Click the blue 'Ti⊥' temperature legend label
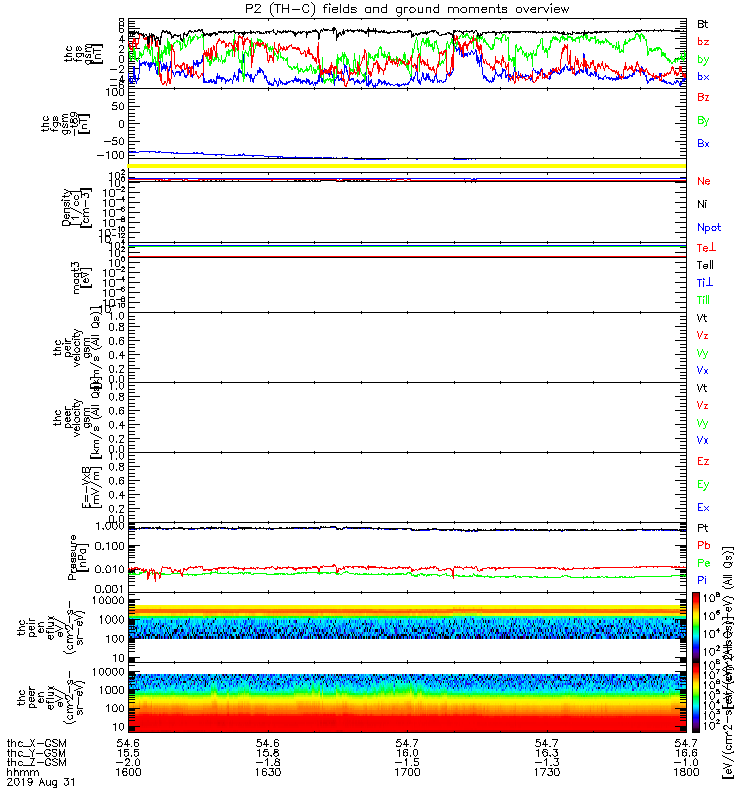Image resolution: width=750 pixels, height=800 pixels. click(705, 282)
